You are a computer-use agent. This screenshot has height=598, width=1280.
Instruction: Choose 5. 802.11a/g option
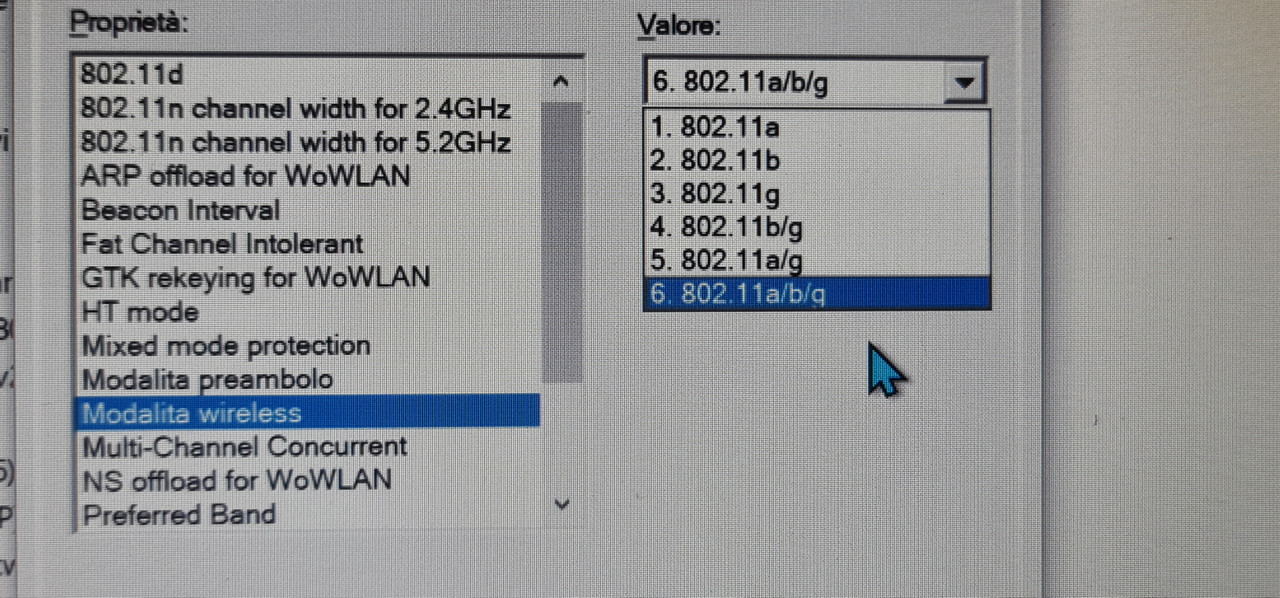tap(817, 261)
